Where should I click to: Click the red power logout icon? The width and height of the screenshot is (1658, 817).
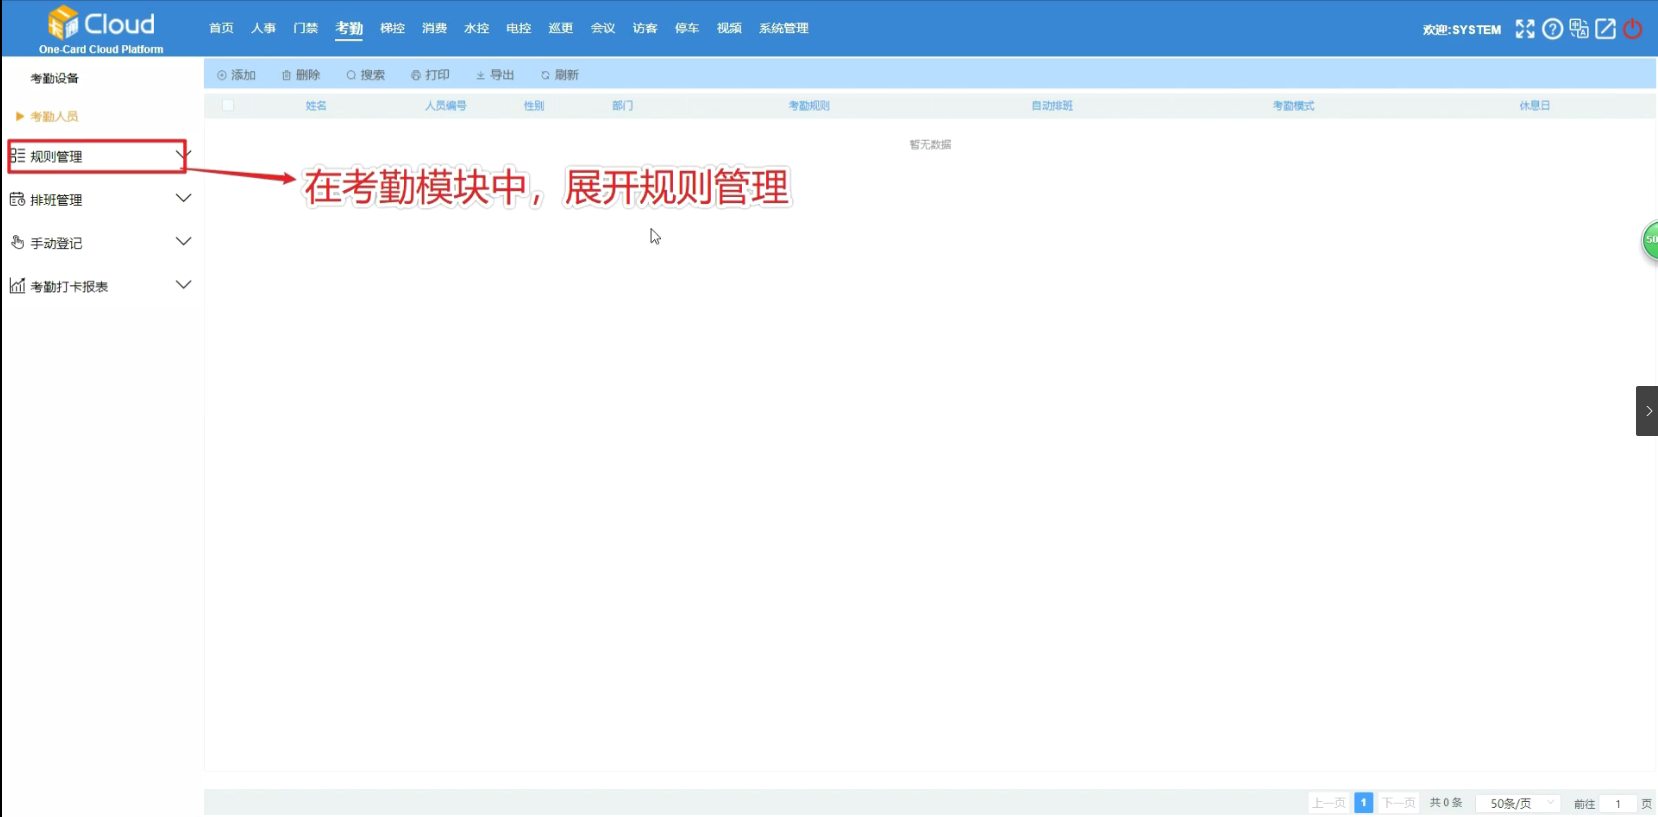coord(1633,29)
